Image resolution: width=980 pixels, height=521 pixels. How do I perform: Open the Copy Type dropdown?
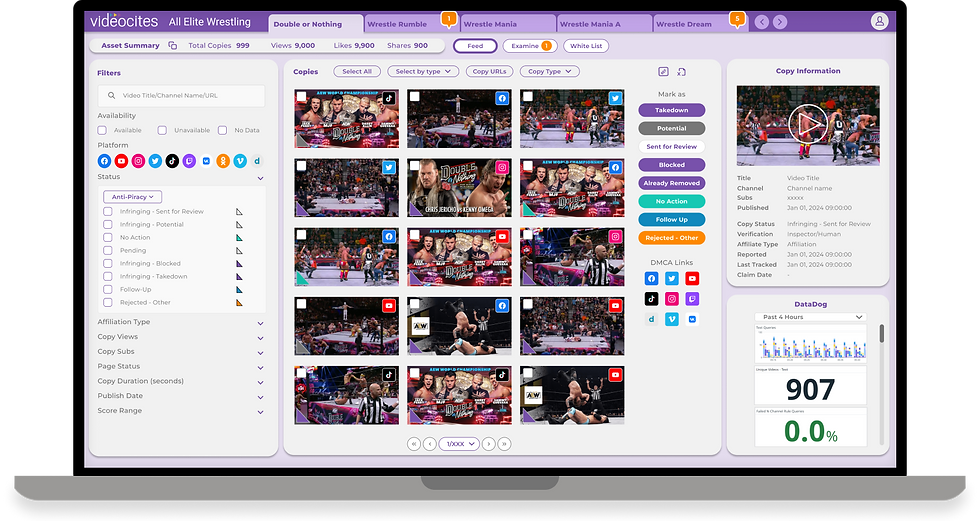point(549,71)
